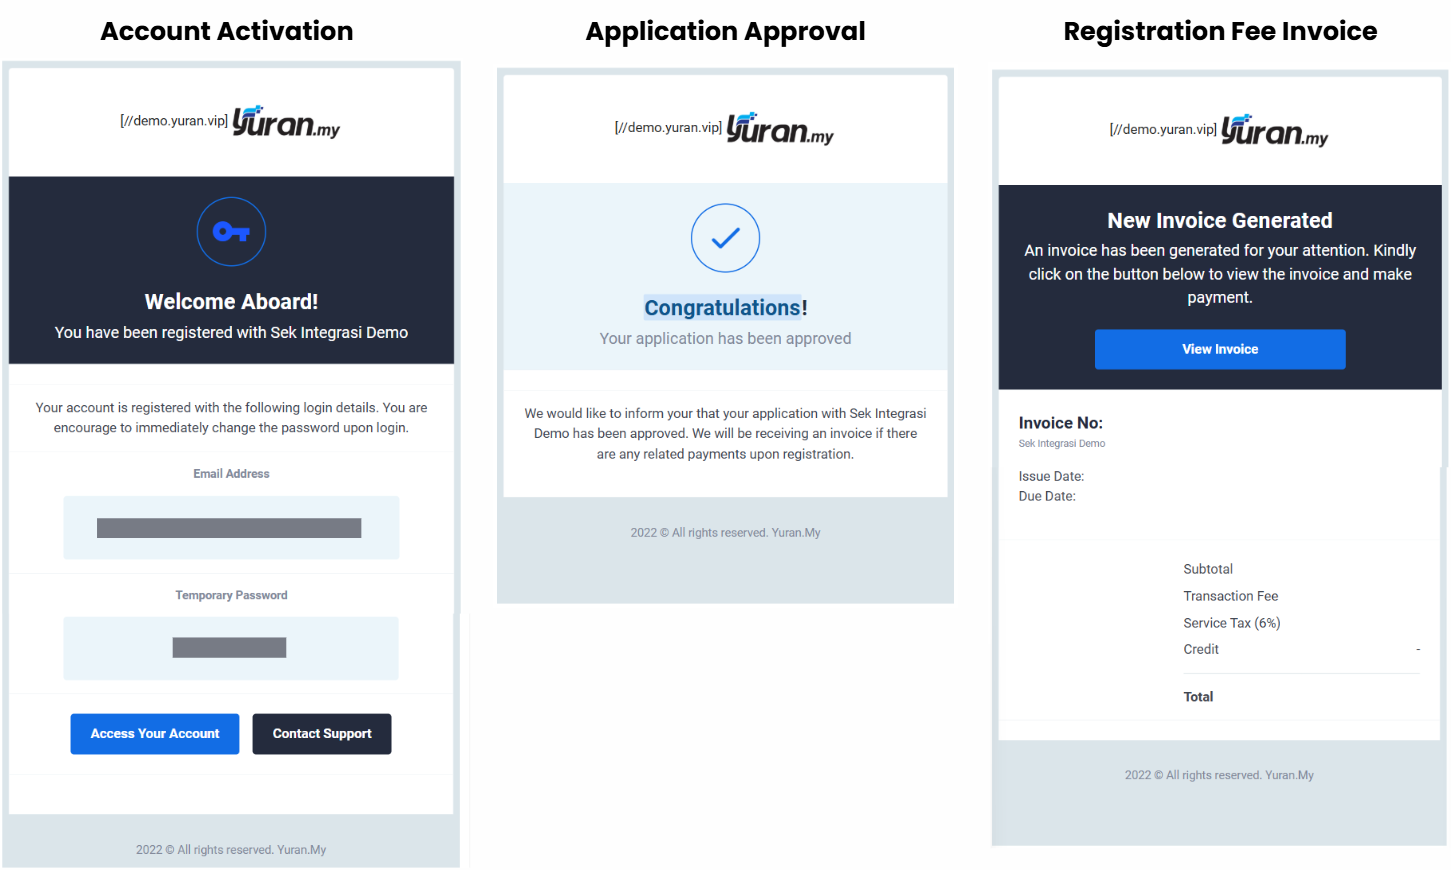Screen dimensions: 1451x870
Task: Click the New Invoice Generated heading
Action: point(1219,221)
